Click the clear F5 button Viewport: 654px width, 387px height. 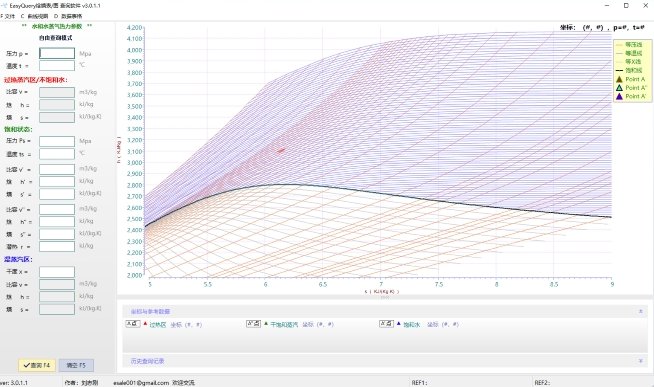pos(76,365)
